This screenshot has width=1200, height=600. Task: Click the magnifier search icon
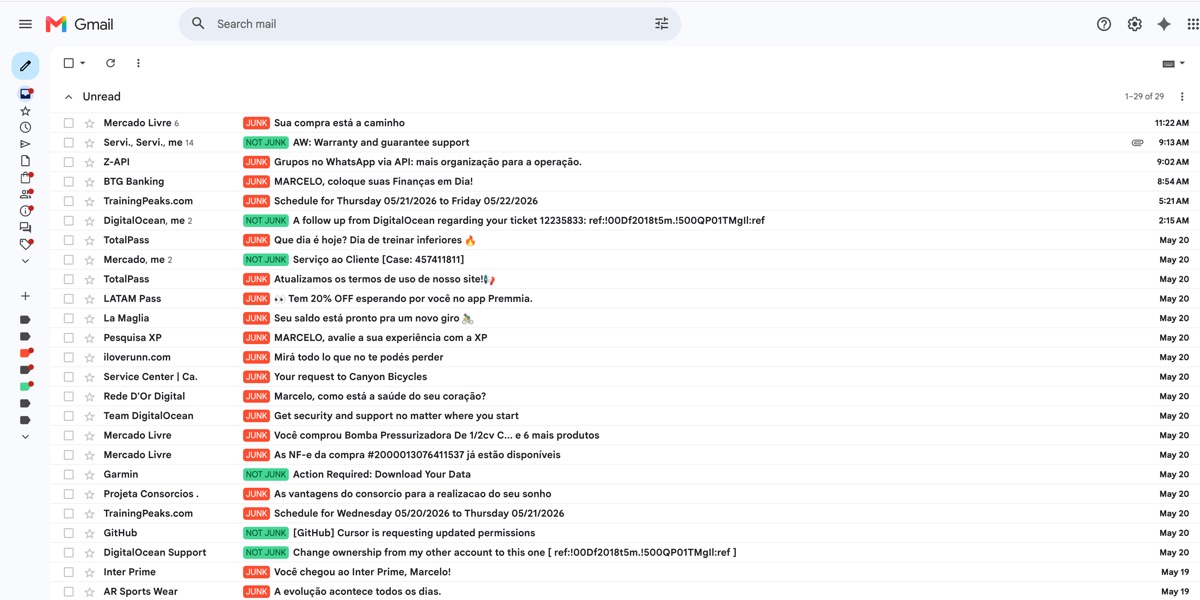pos(198,24)
